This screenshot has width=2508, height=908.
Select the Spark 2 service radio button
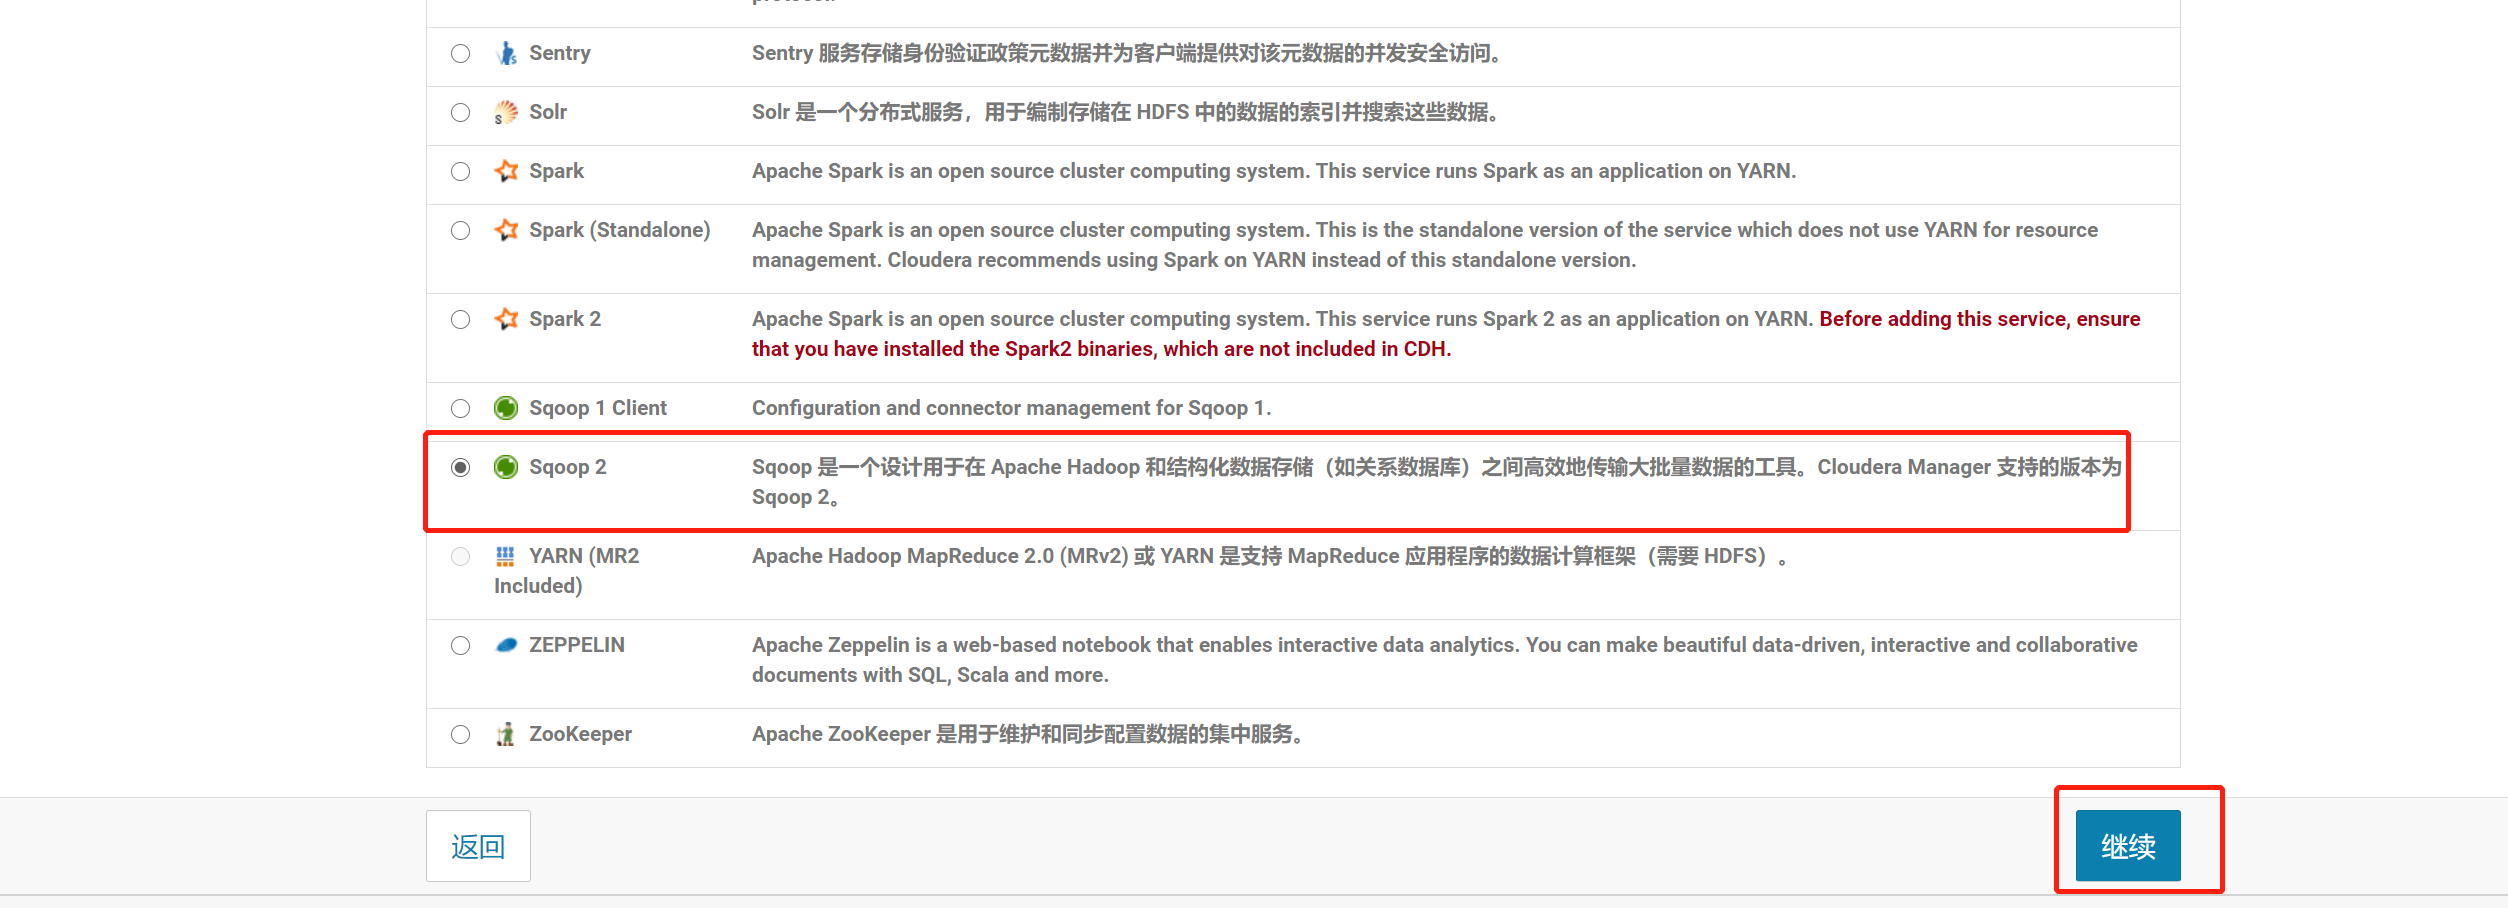pos(461,319)
